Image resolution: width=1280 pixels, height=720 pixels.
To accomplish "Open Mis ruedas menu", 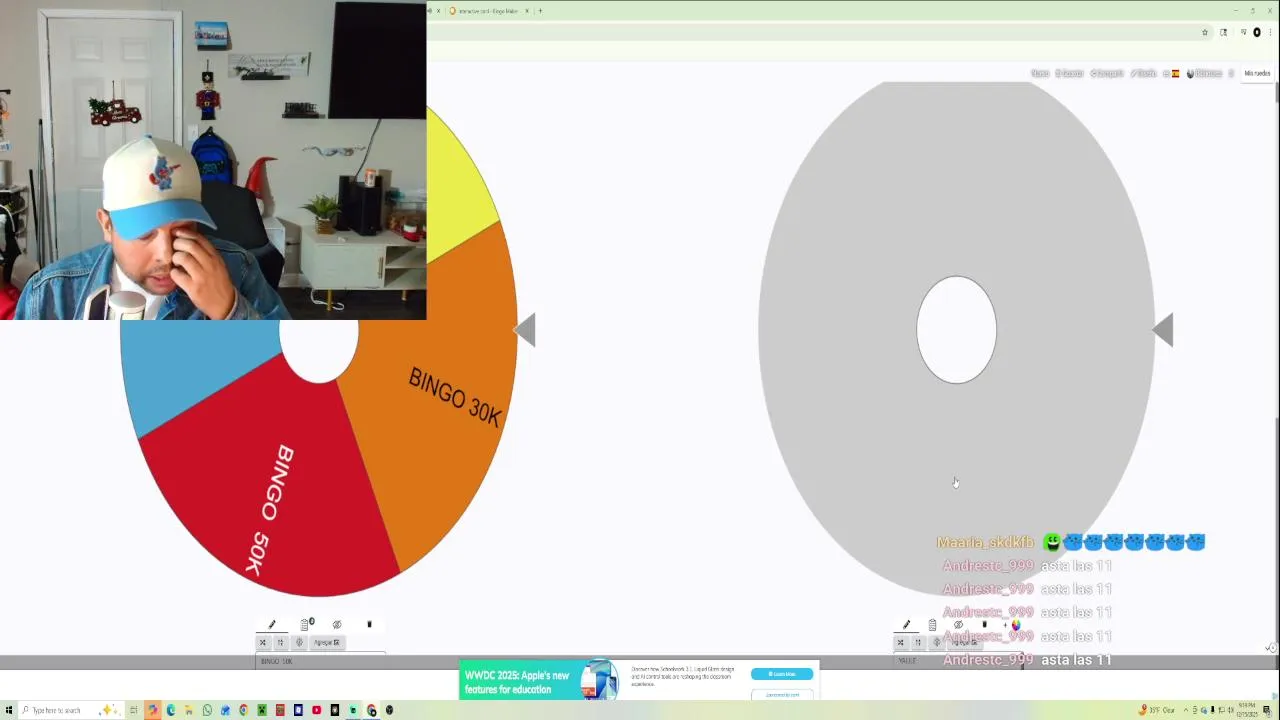I will (1257, 73).
